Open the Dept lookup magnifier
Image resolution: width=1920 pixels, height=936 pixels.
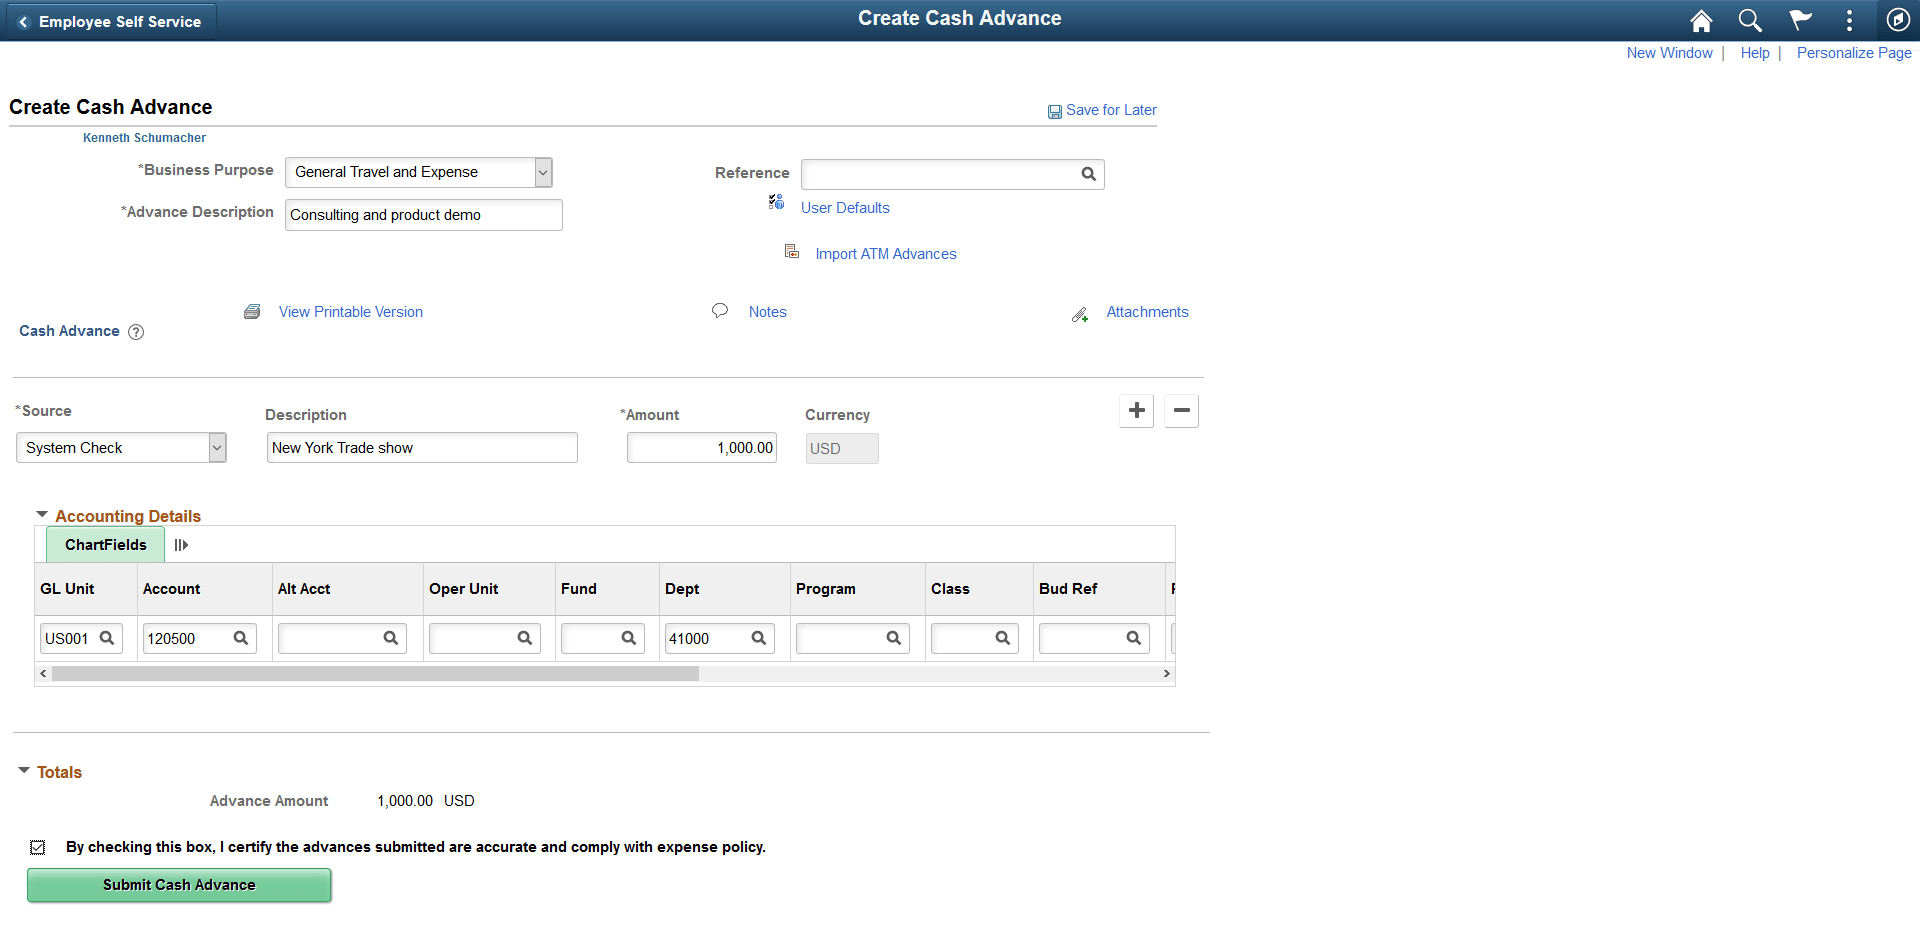point(757,638)
